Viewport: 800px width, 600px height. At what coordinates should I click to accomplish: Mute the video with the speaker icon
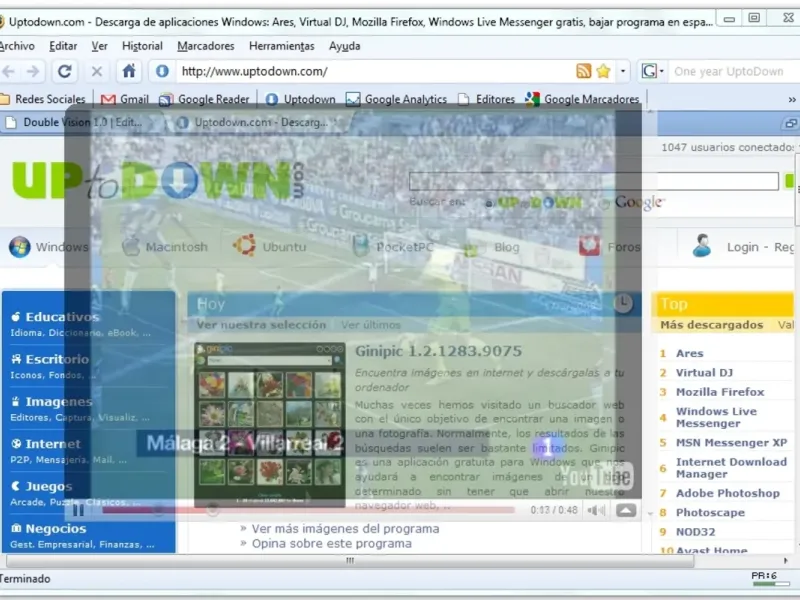pyautogui.click(x=595, y=510)
